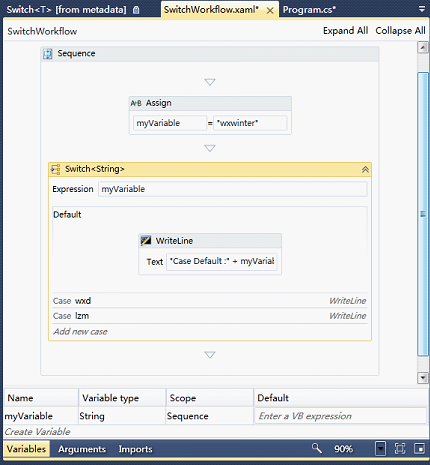Click the Switch<String> activity icon
The width and height of the screenshot is (430, 465).
click(55, 169)
